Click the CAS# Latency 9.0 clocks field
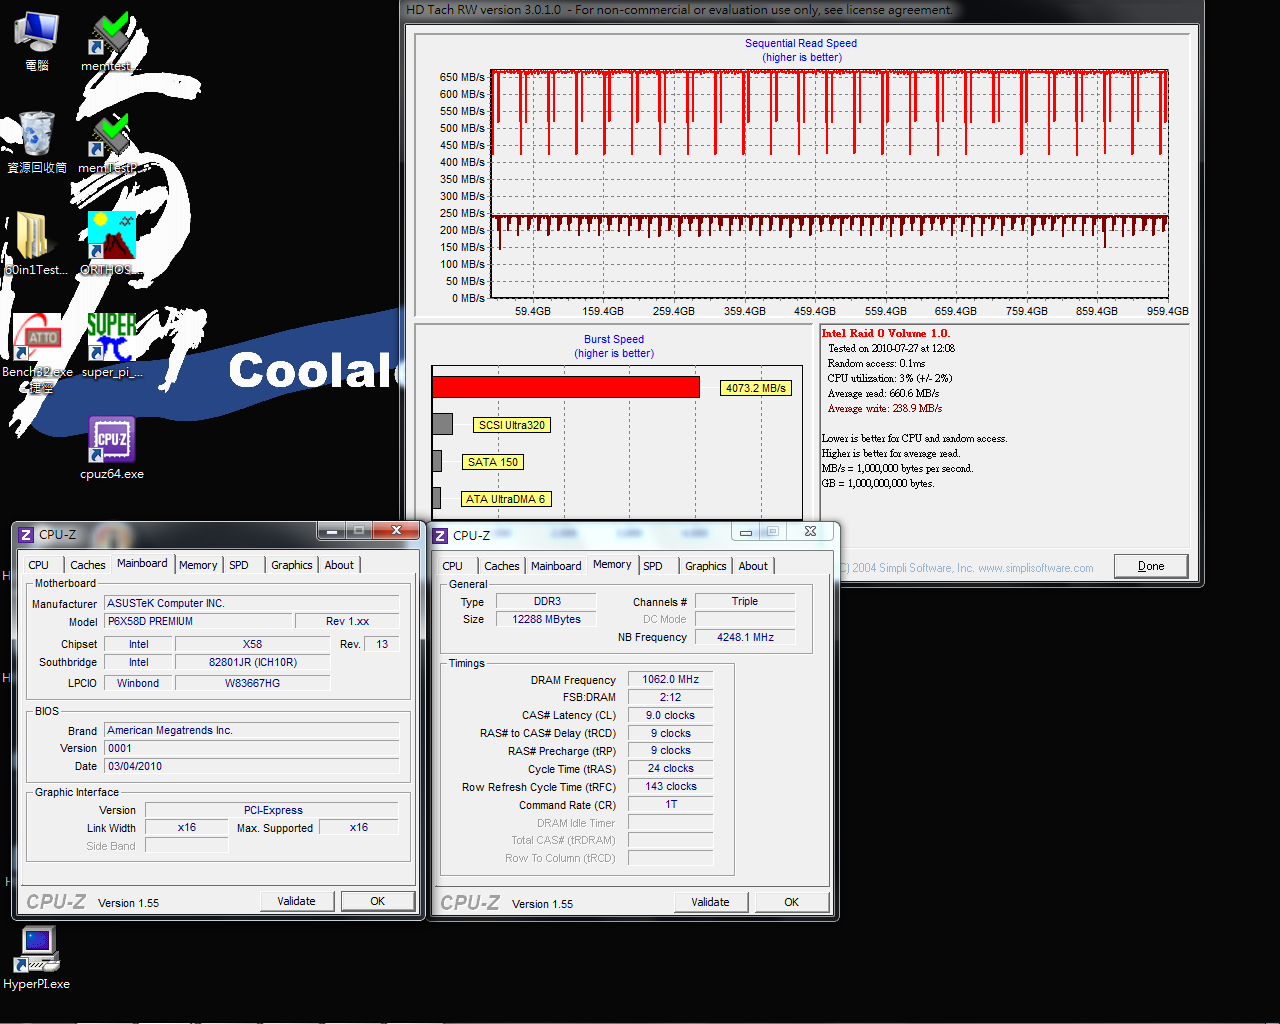1280x1024 pixels. click(670, 715)
